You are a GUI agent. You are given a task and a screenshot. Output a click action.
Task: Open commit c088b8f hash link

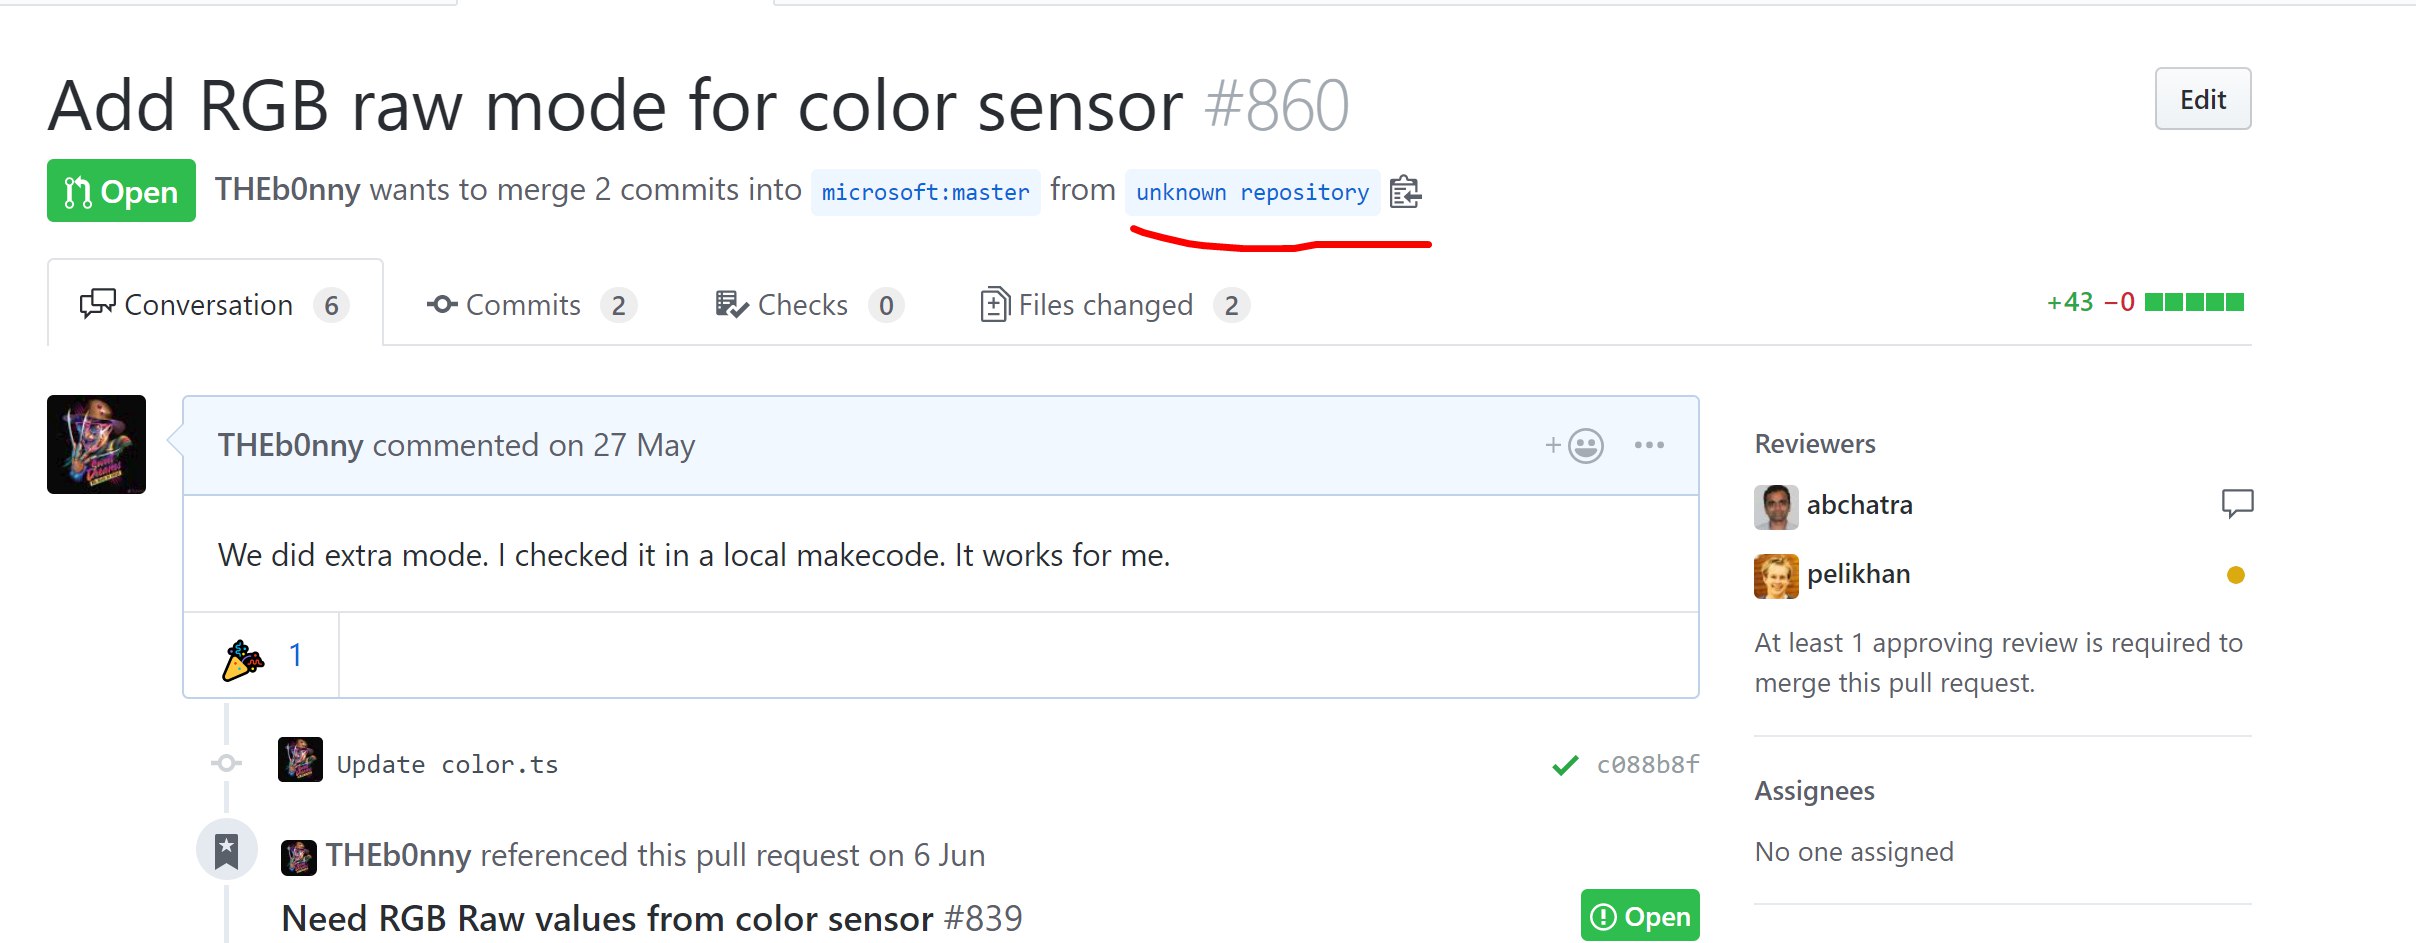pyautogui.click(x=1647, y=765)
